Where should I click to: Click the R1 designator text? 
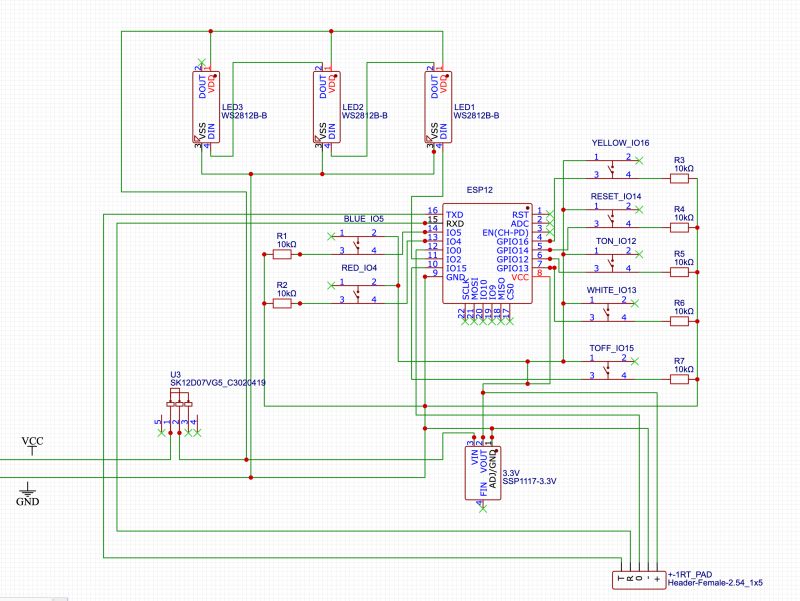point(282,236)
